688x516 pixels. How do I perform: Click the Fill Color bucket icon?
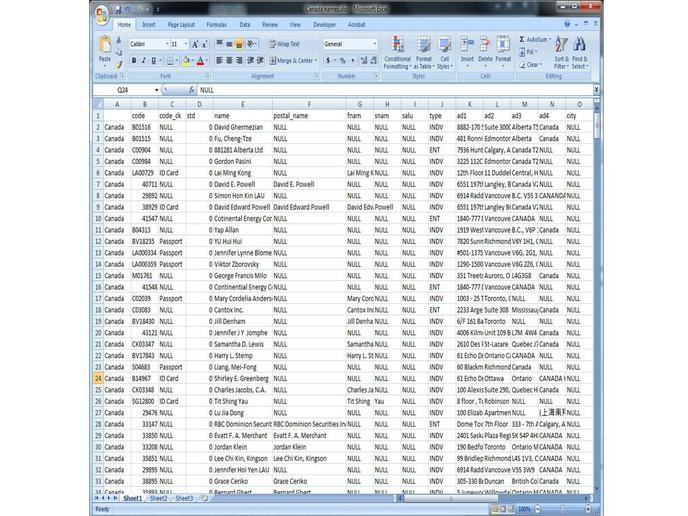point(186,61)
